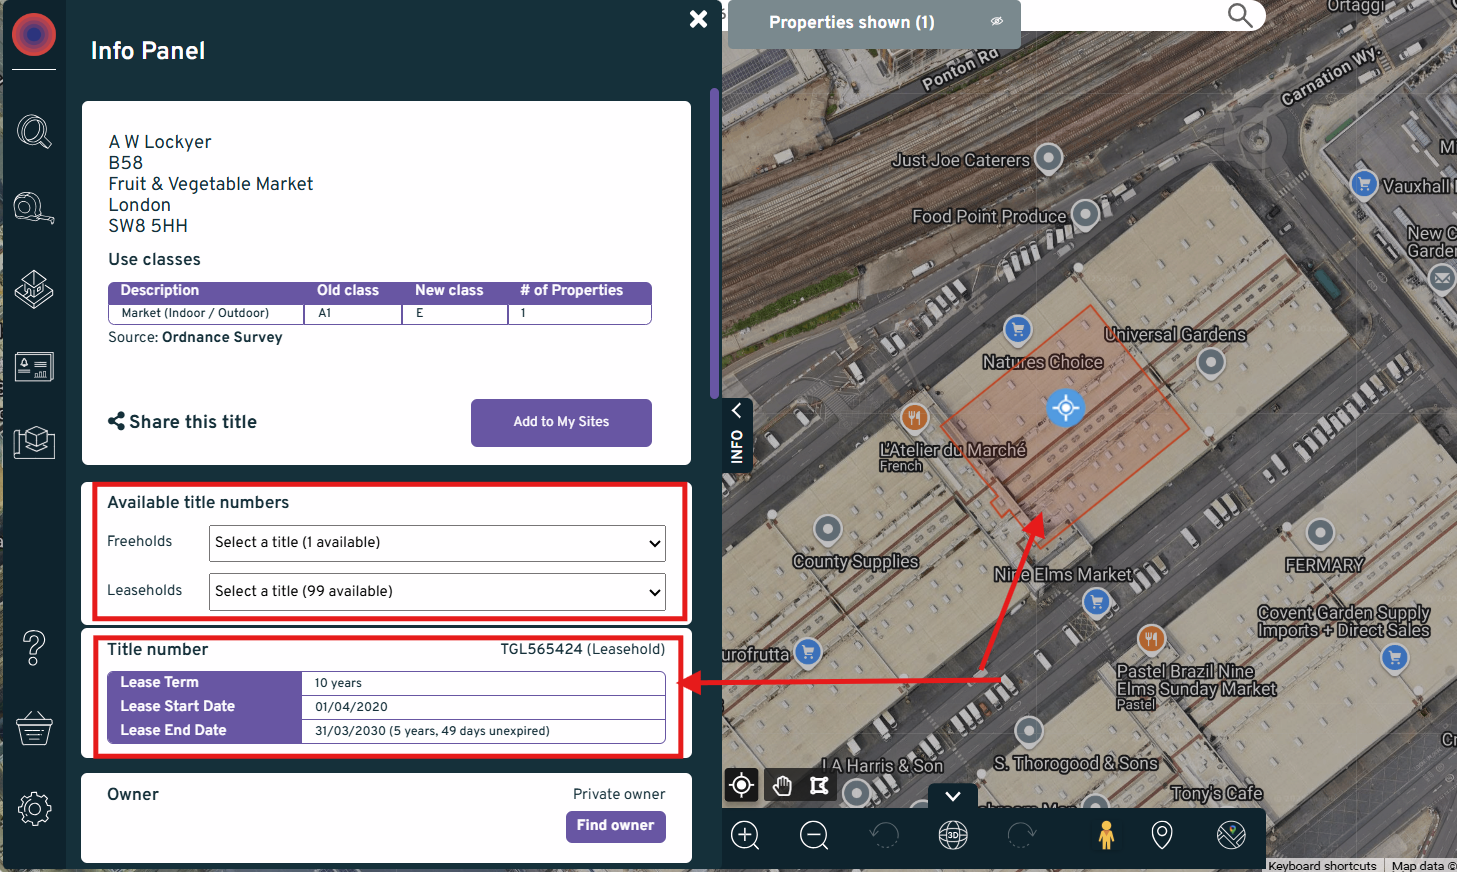Screen dimensions: 1457x872
Task: Click the Lease Start Date value 01/04/2020
Action: coord(351,707)
